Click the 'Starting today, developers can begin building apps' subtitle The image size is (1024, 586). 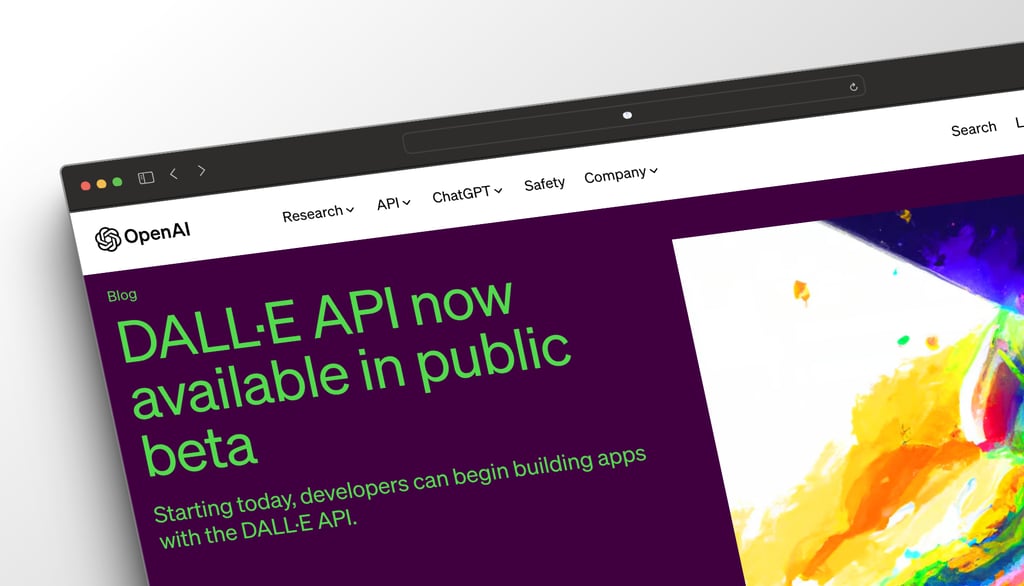point(400,496)
